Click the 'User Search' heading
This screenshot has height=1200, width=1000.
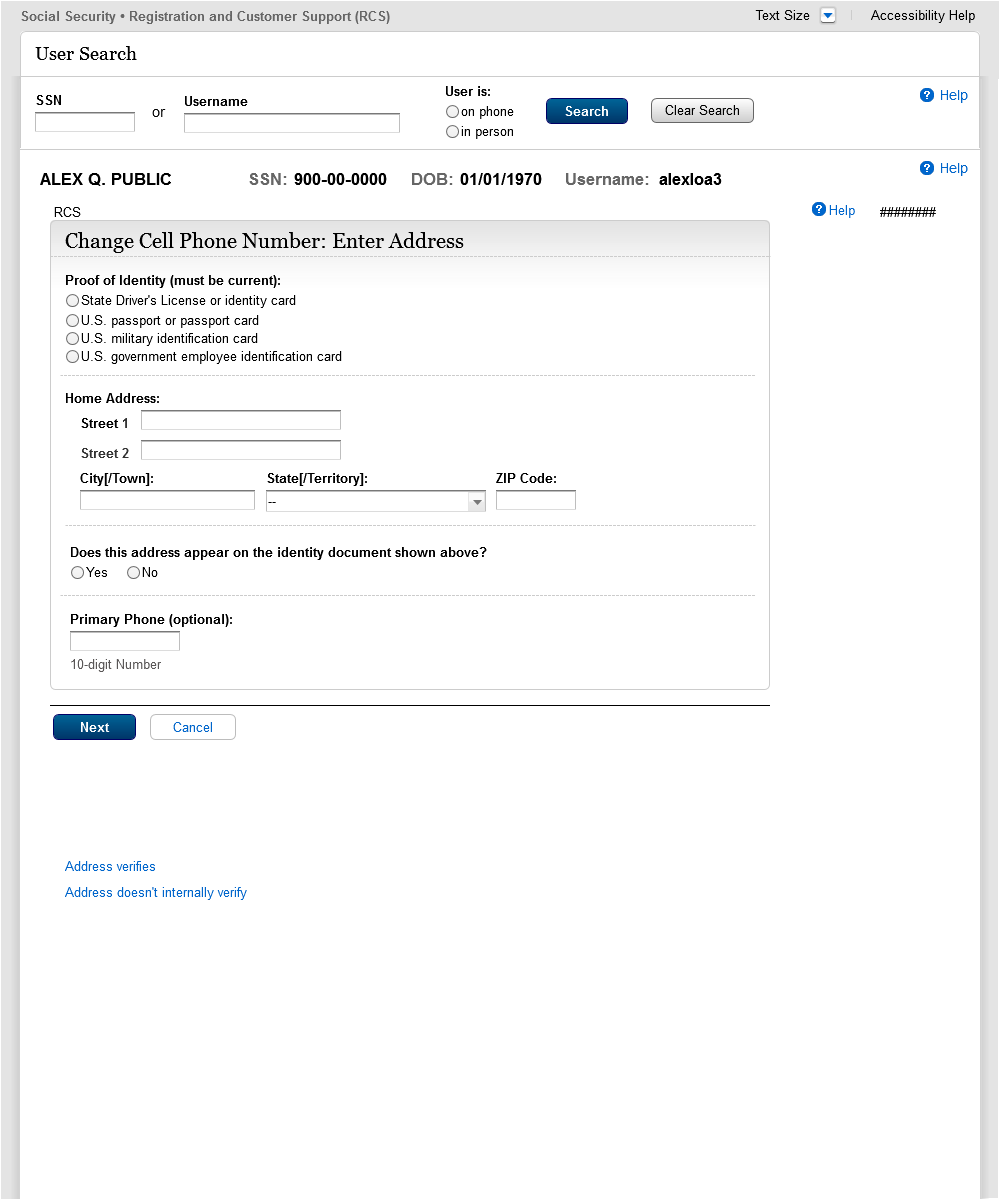(86, 54)
